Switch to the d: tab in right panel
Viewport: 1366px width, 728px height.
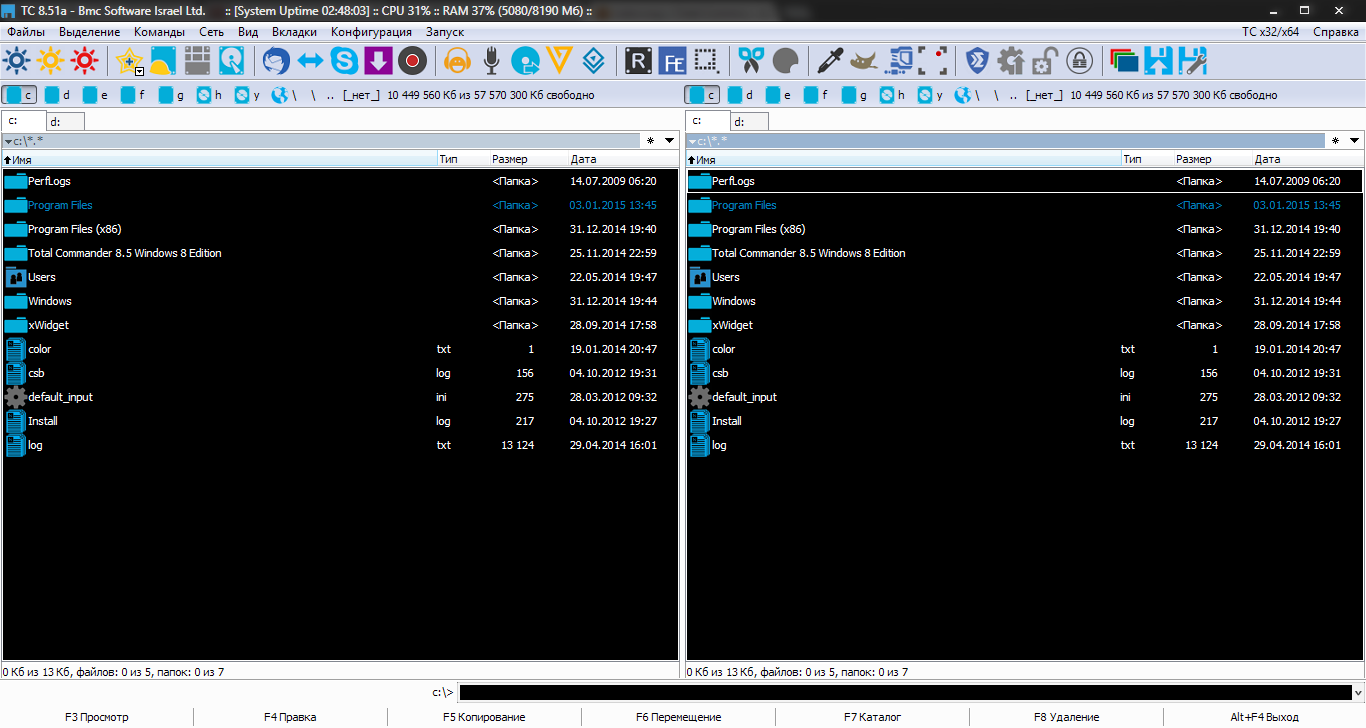pyautogui.click(x=748, y=122)
